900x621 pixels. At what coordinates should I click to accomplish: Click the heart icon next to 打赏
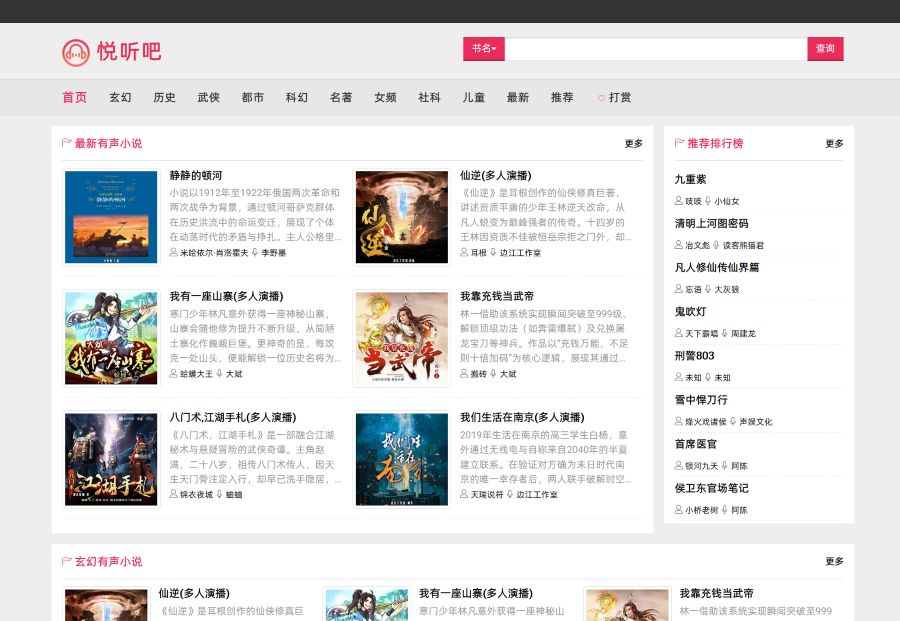point(600,98)
